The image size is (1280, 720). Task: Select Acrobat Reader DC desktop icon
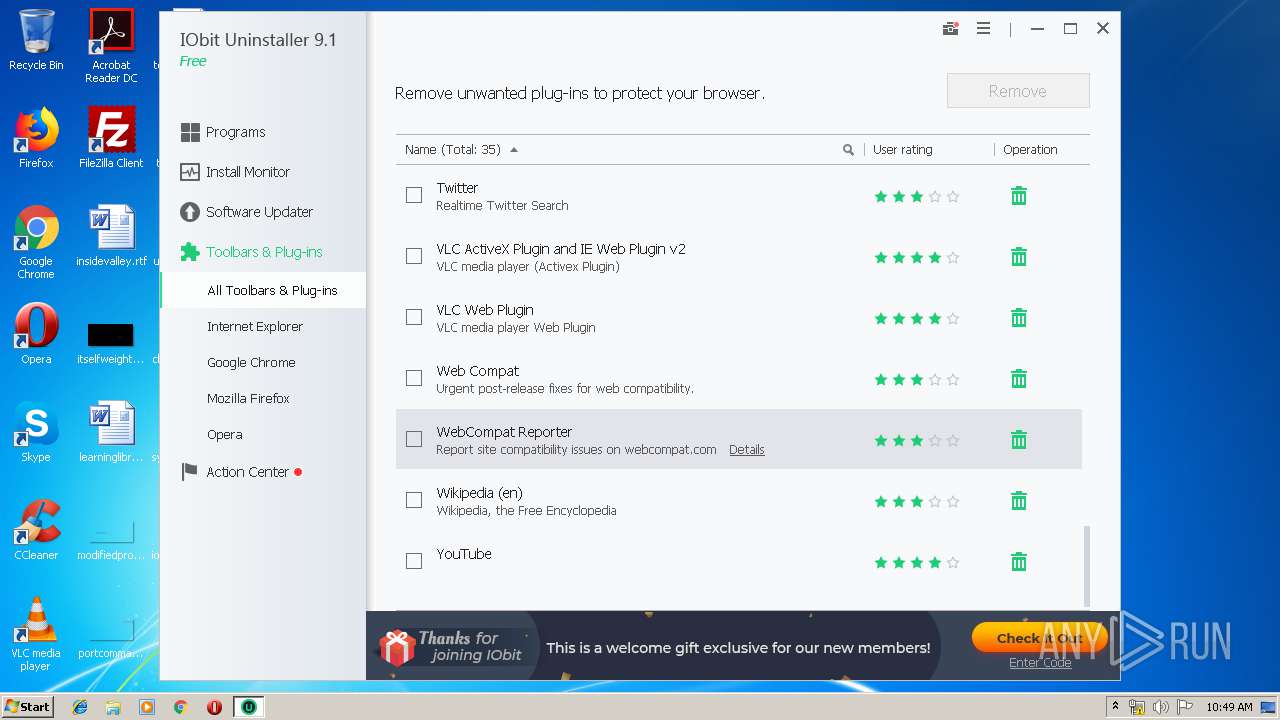(x=111, y=46)
